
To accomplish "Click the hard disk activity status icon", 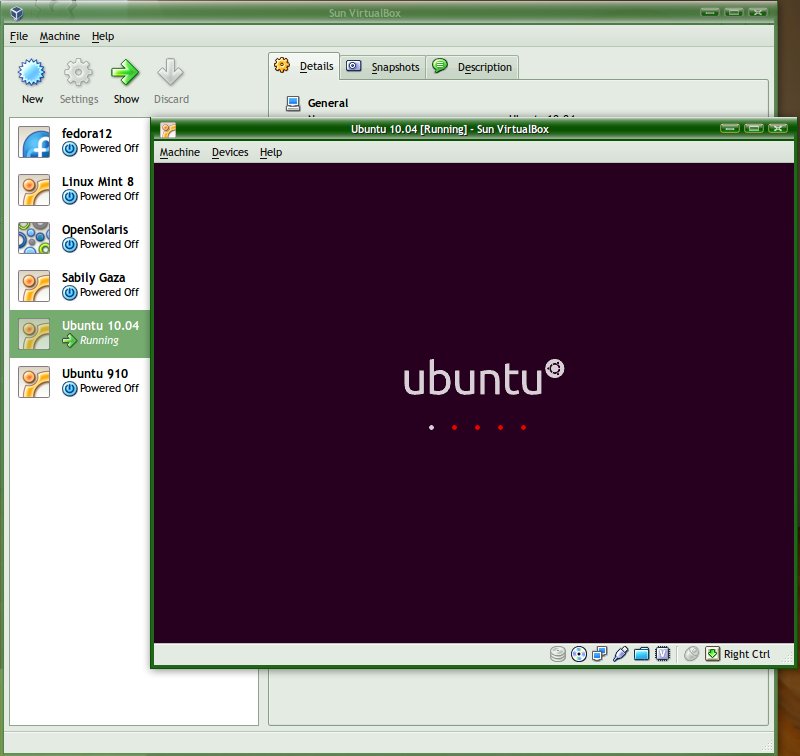I will [558, 654].
